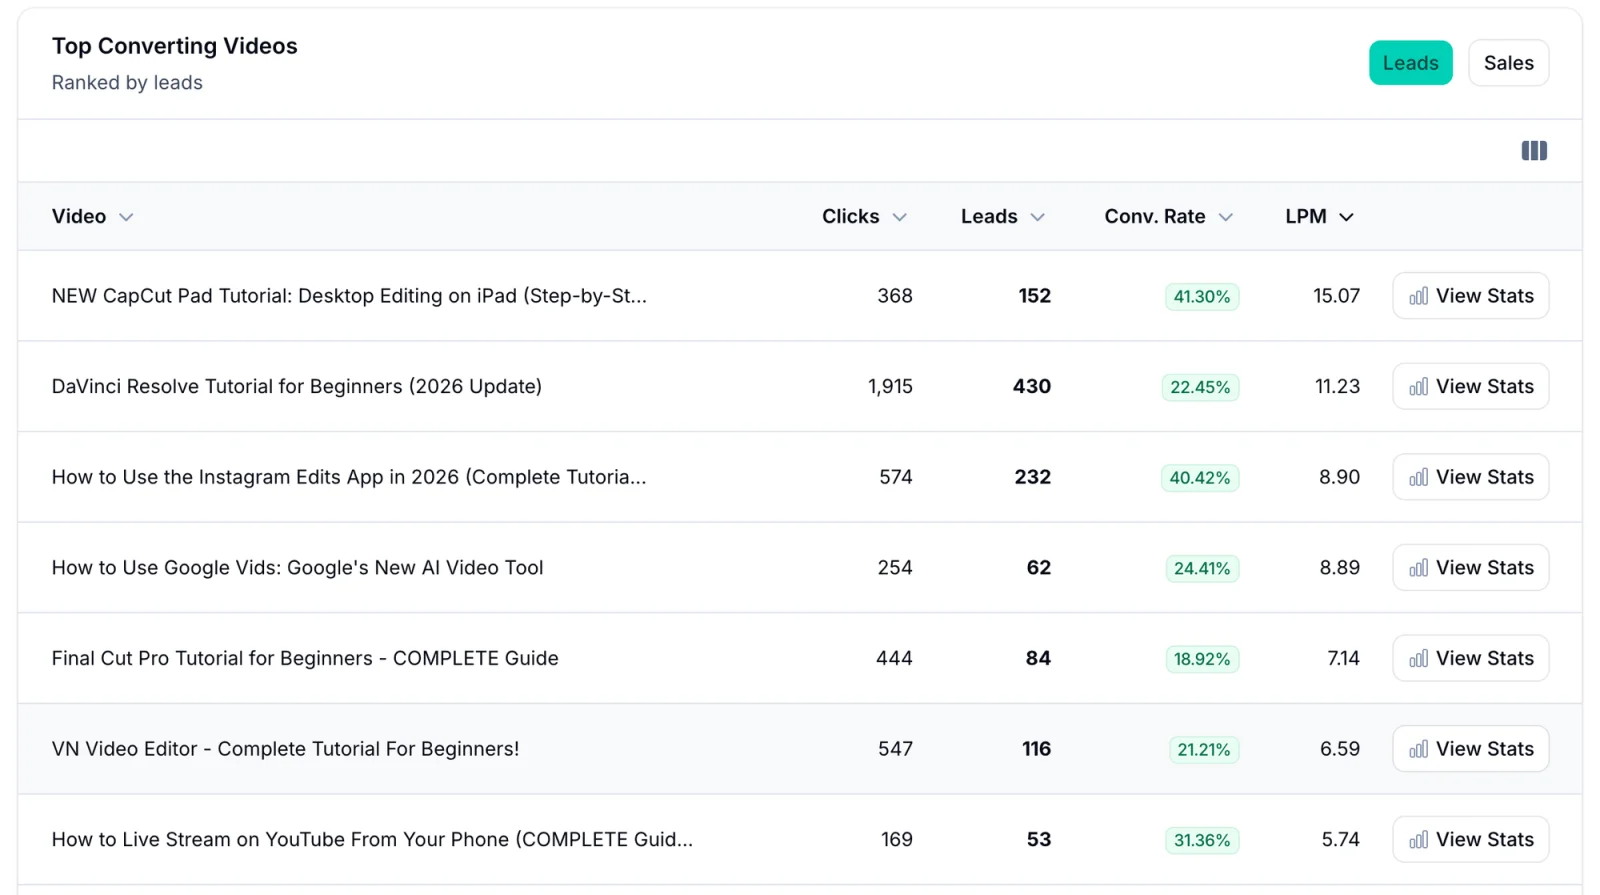The width and height of the screenshot is (1600, 895).
Task: Click the 24.41% conversion rate badge
Action: 1202,568
